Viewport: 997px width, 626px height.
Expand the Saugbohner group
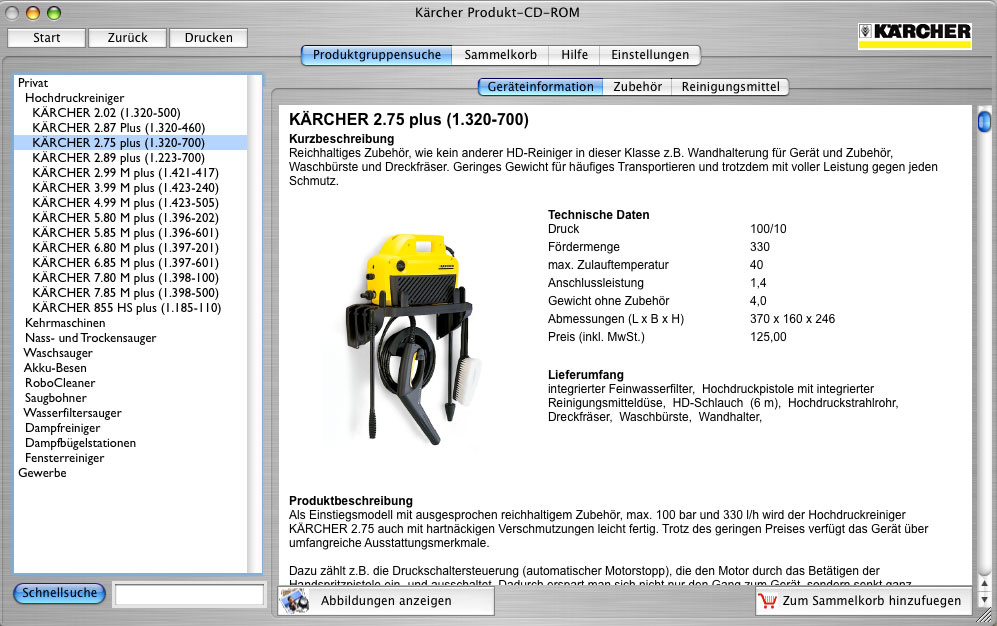[x=55, y=398]
